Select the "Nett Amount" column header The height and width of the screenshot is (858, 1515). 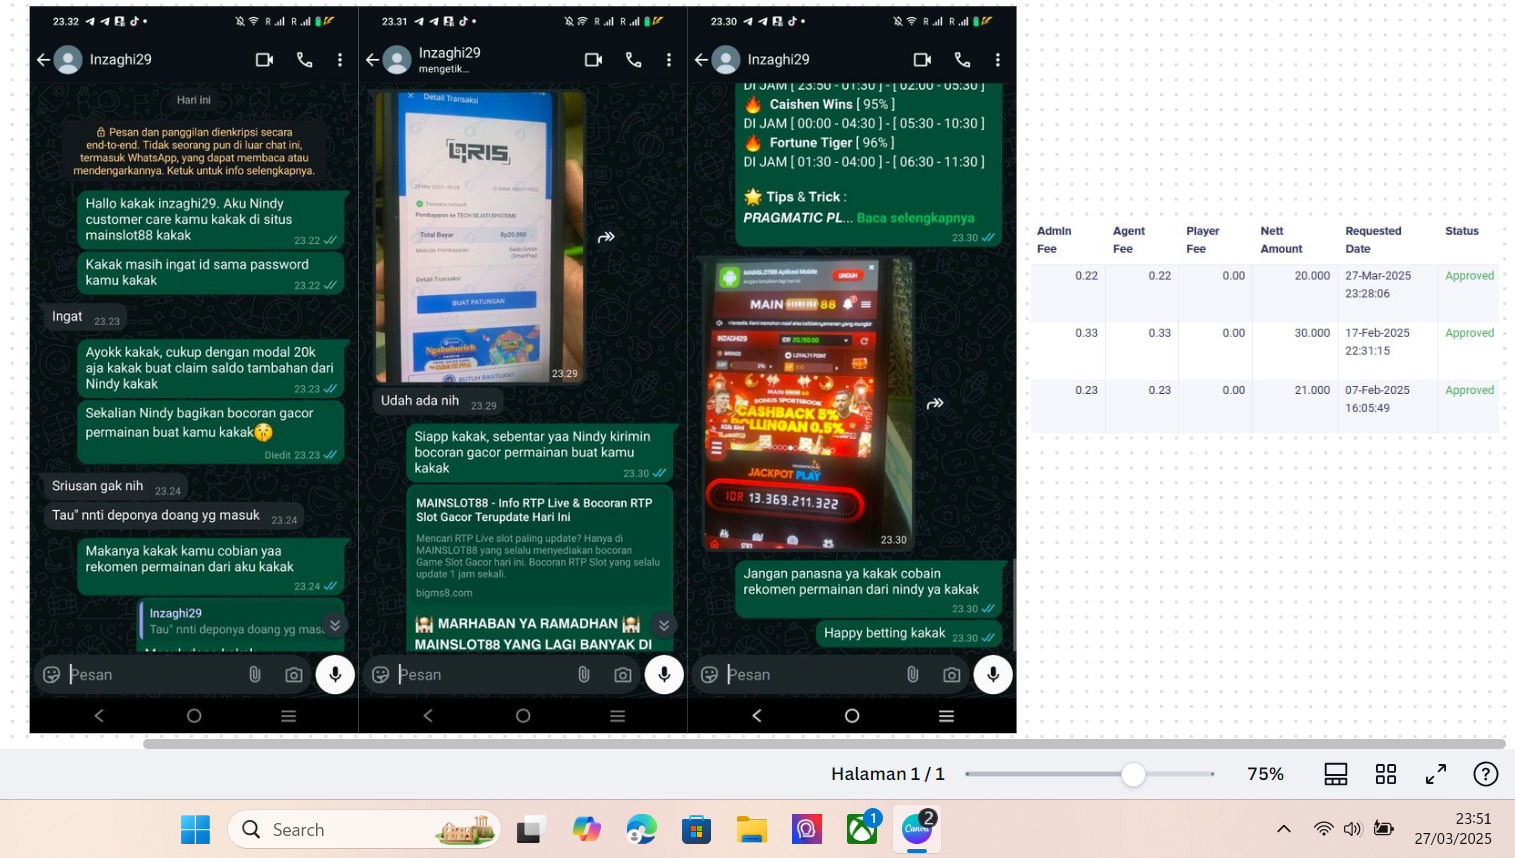(1282, 240)
